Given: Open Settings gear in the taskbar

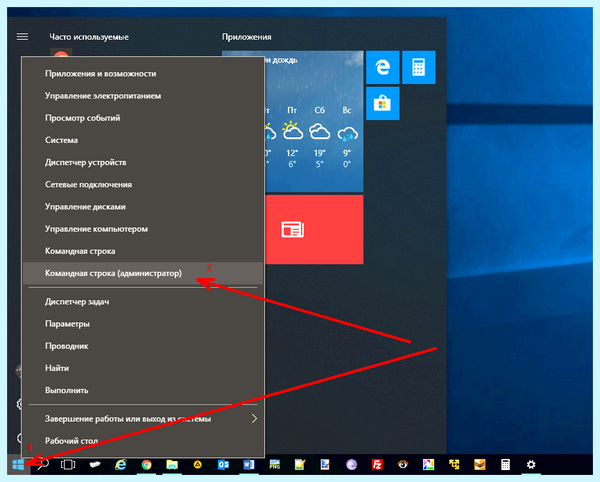Looking at the screenshot, I should [x=531, y=464].
